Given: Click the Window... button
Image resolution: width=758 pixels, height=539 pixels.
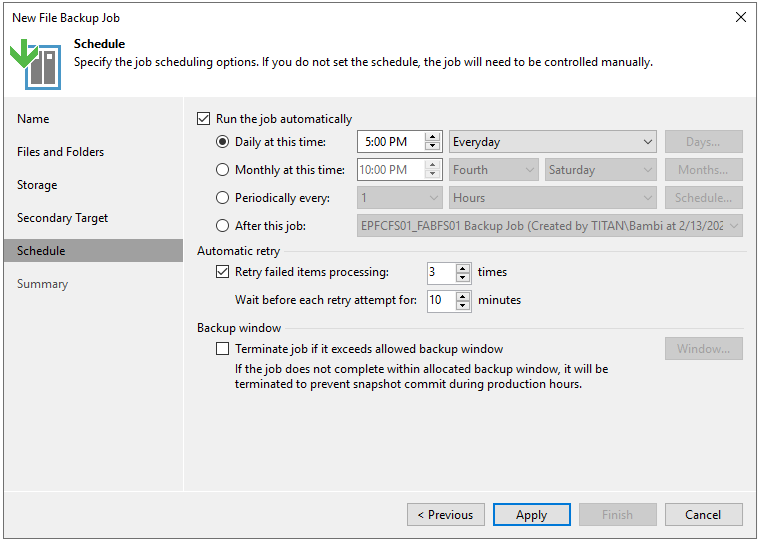Looking at the screenshot, I should pos(703,349).
